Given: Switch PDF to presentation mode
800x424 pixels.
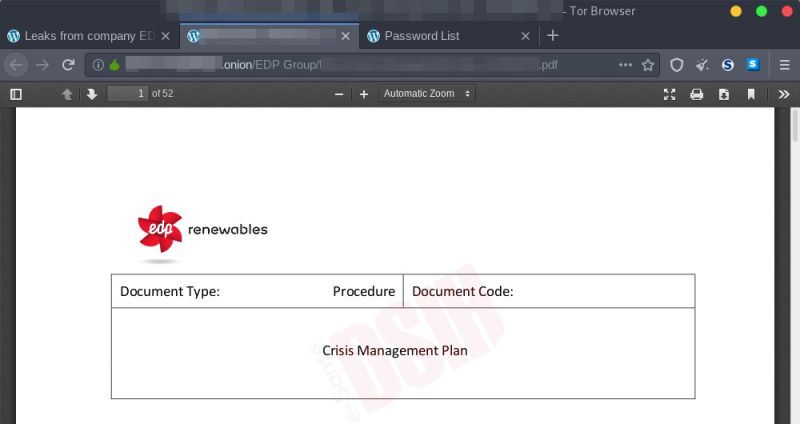Looking at the screenshot, I should point(670,94).
